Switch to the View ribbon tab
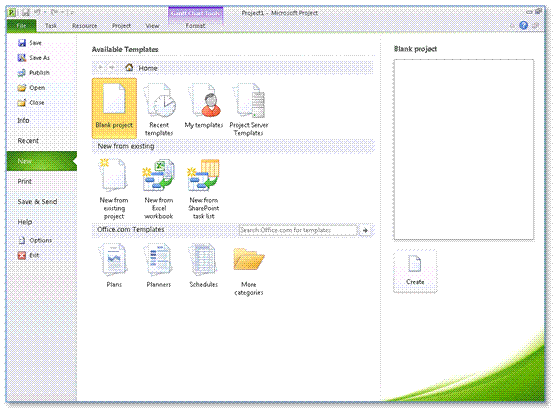 click(152, 26)
